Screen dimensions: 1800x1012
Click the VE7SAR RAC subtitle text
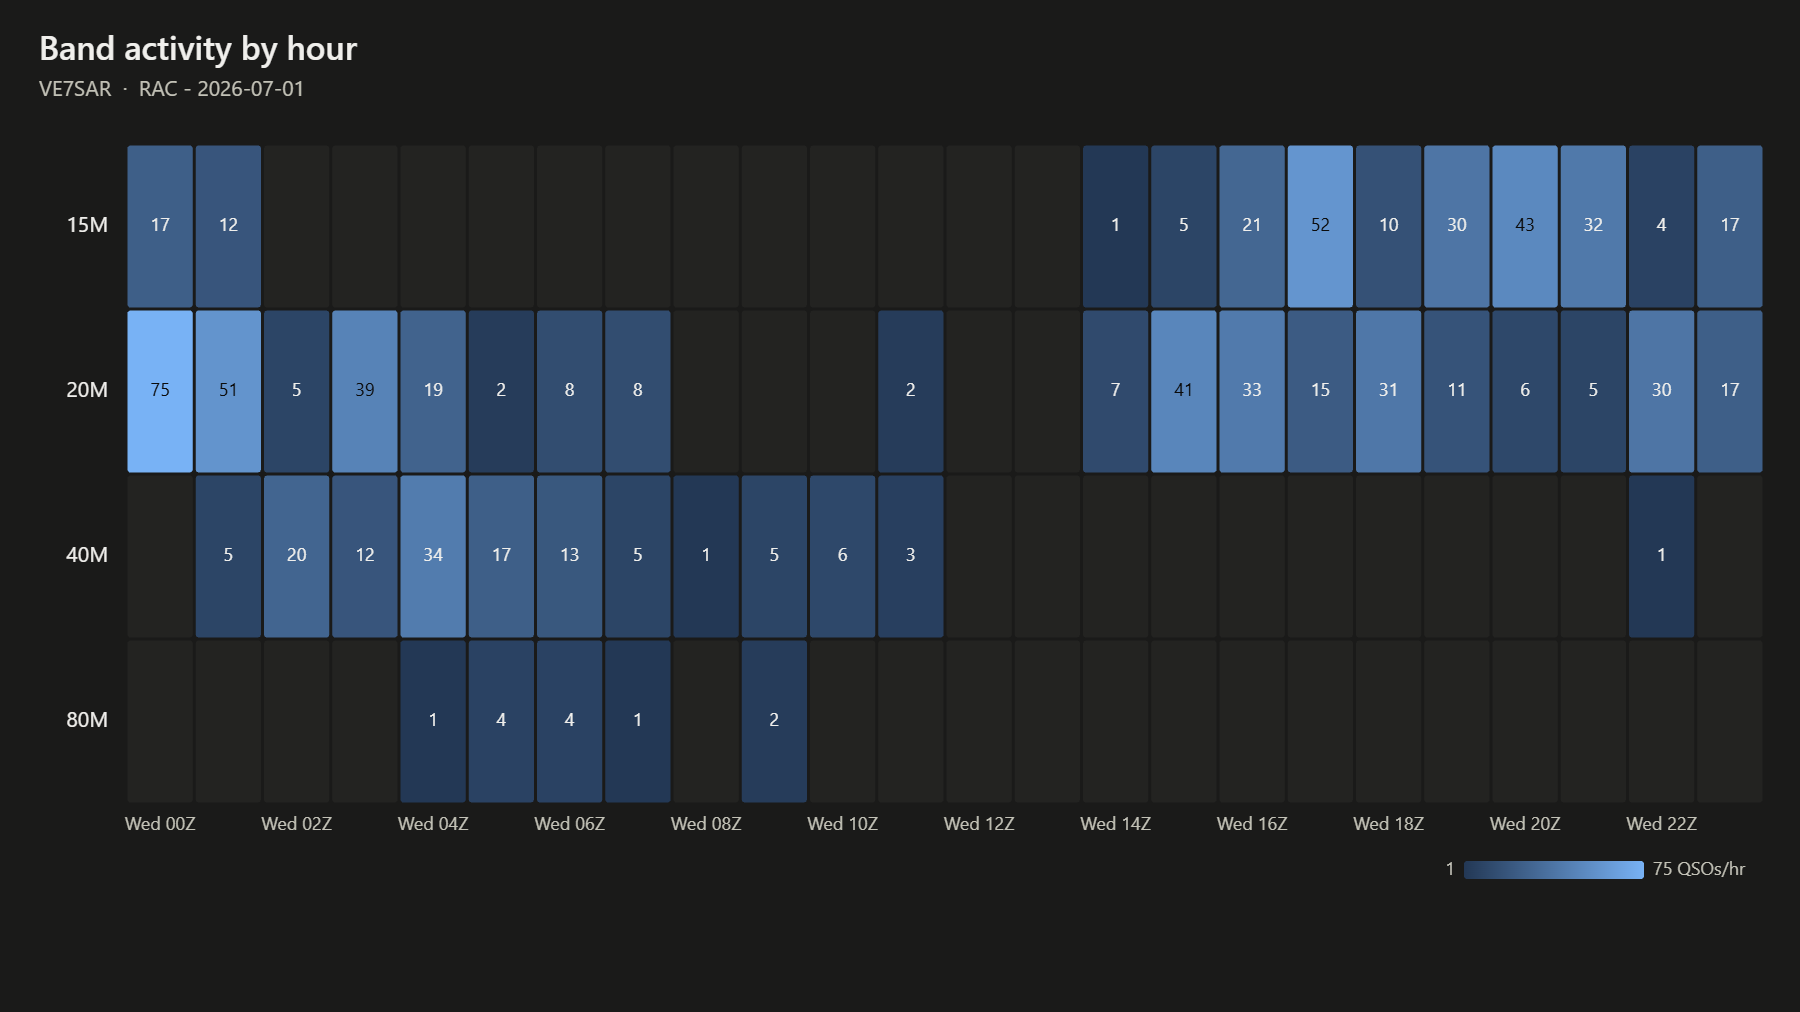click(x=171, y=89)
